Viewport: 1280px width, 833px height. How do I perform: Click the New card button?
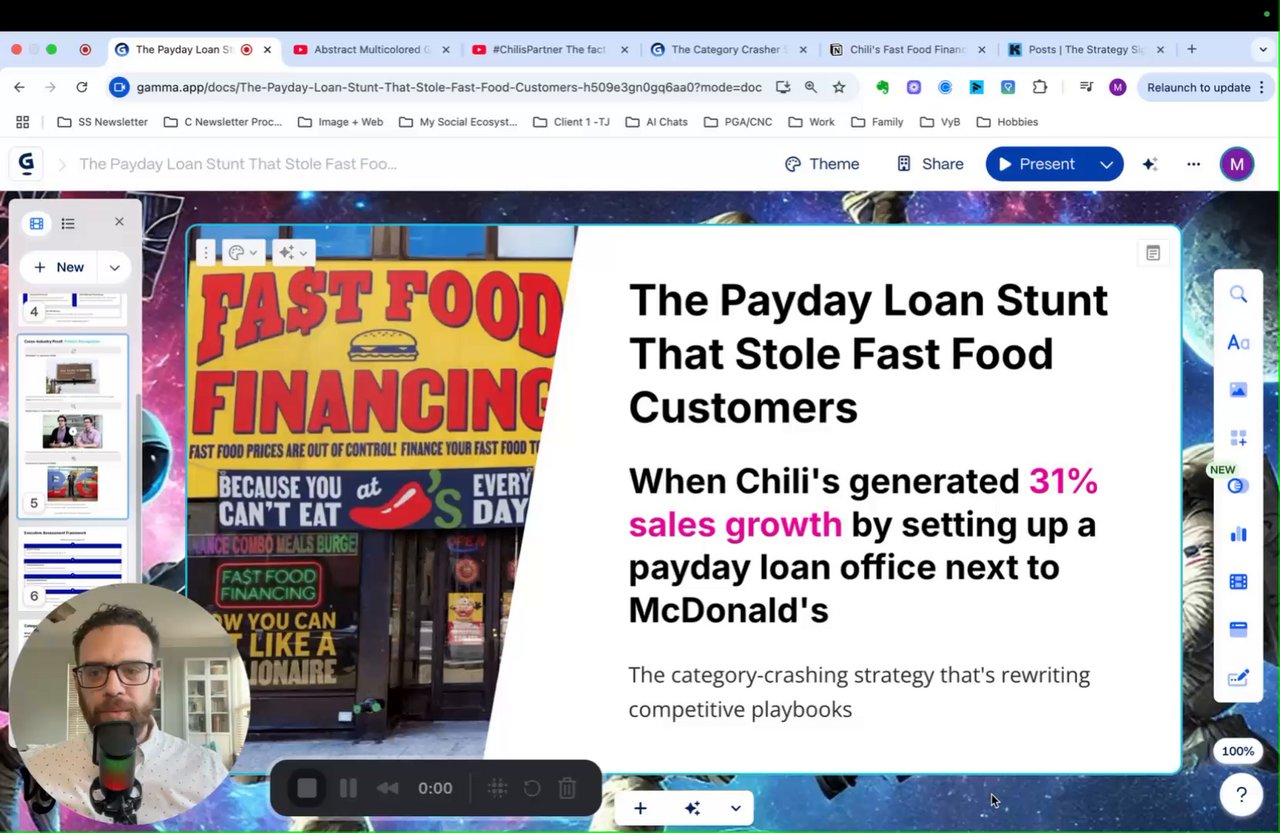pyautogui.click(x=59, y=267)
